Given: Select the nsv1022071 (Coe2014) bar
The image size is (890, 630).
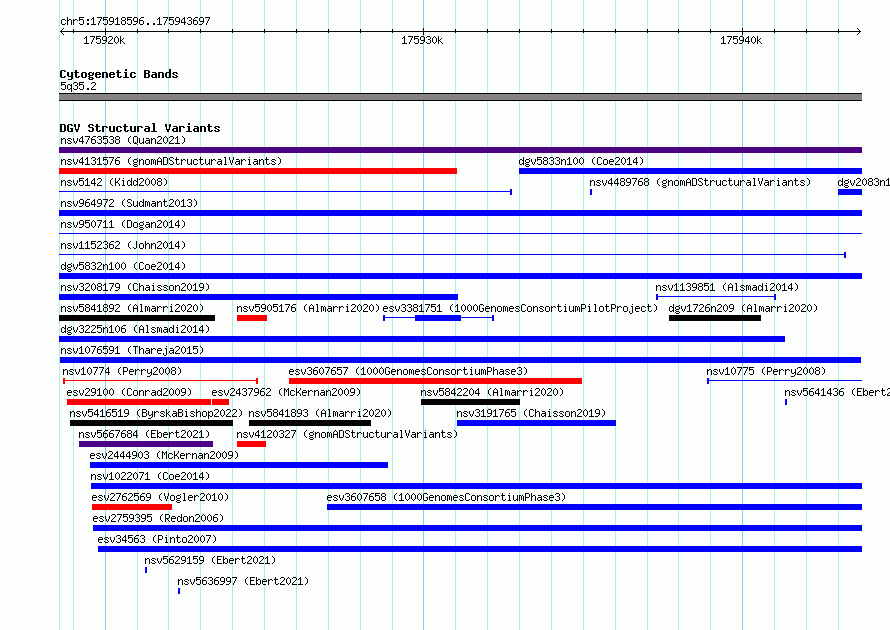Looking at the screenshot, I should tap(476, 486).
